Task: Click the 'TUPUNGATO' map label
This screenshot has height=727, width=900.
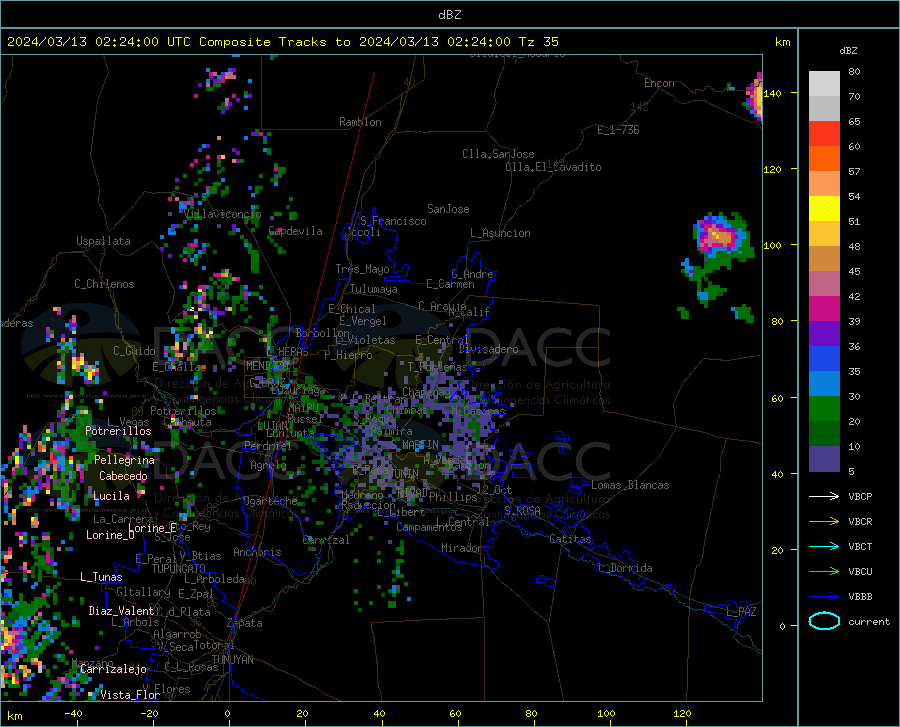Action: (x=179, y=569)
